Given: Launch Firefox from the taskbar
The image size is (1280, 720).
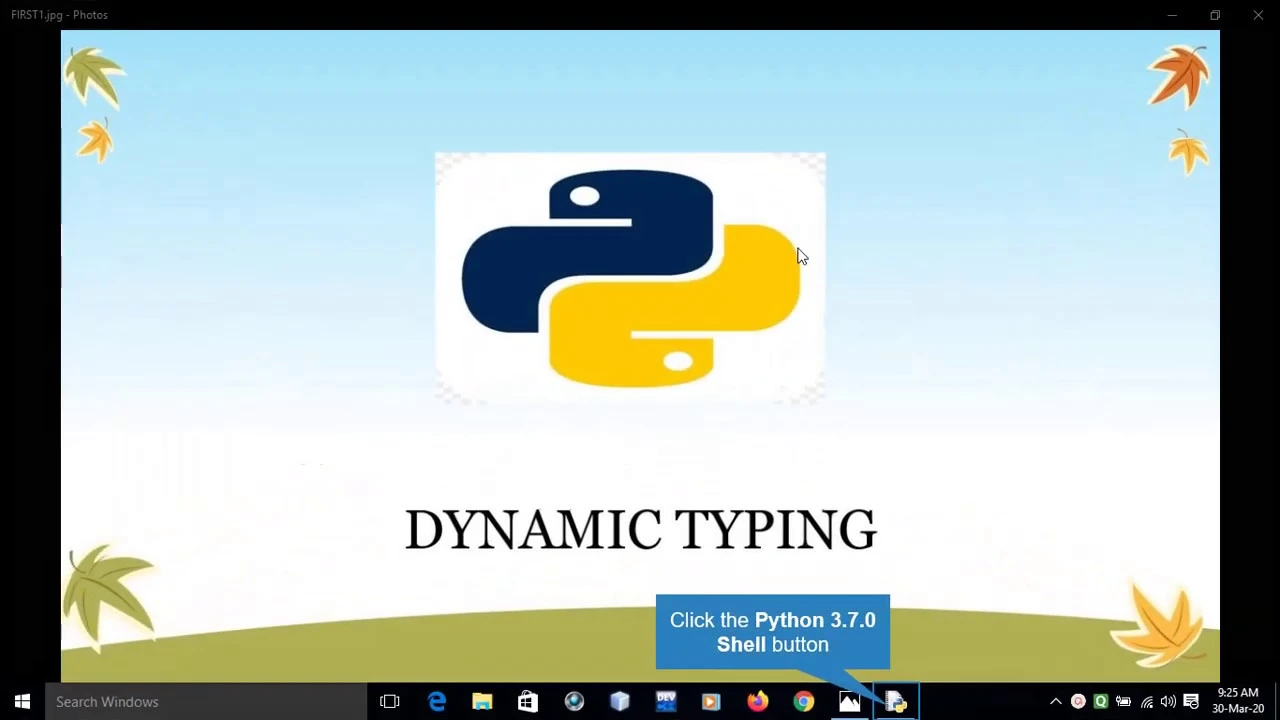Looking at the screenshot, I should tap(758, 702).
